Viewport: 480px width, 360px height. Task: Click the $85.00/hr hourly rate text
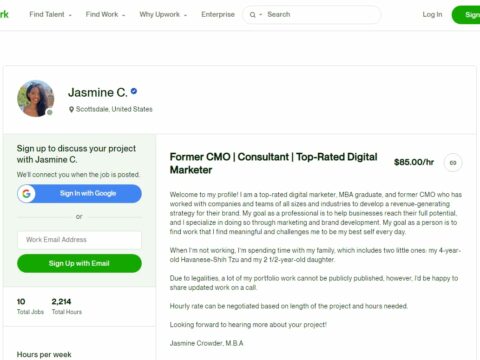pyautogui.click(x=414, y=162)
